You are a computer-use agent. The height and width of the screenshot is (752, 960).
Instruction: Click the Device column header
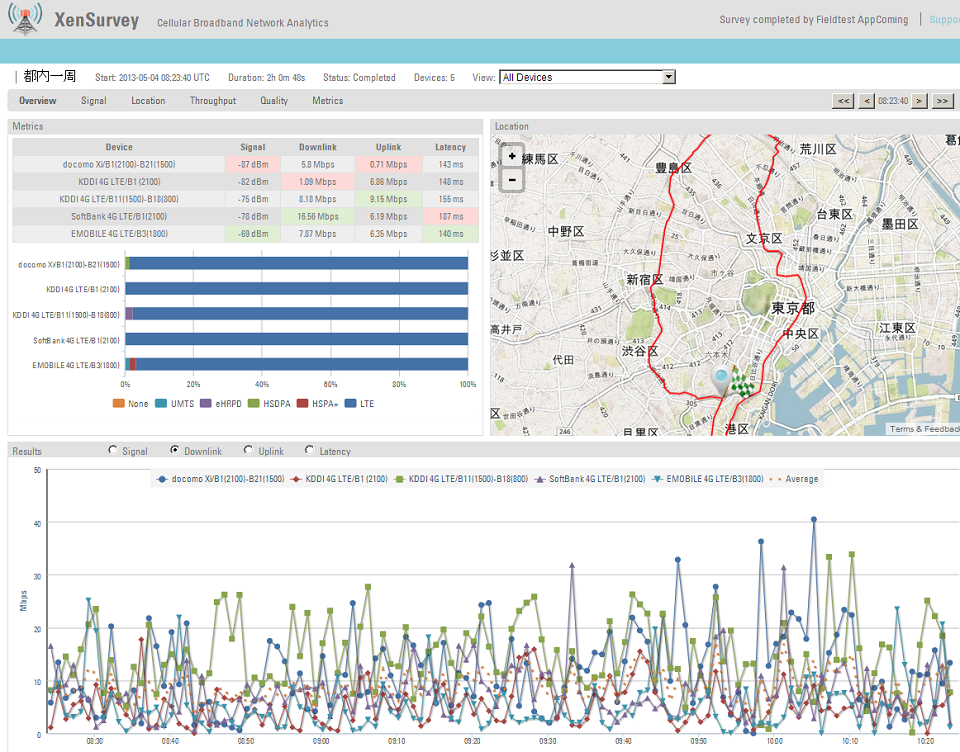tap(119, 147)
